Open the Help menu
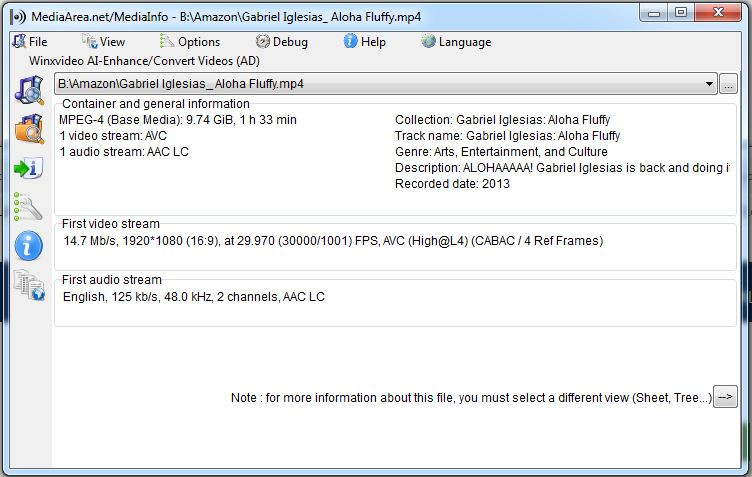752x477 pixels. (x=364, y=42)
